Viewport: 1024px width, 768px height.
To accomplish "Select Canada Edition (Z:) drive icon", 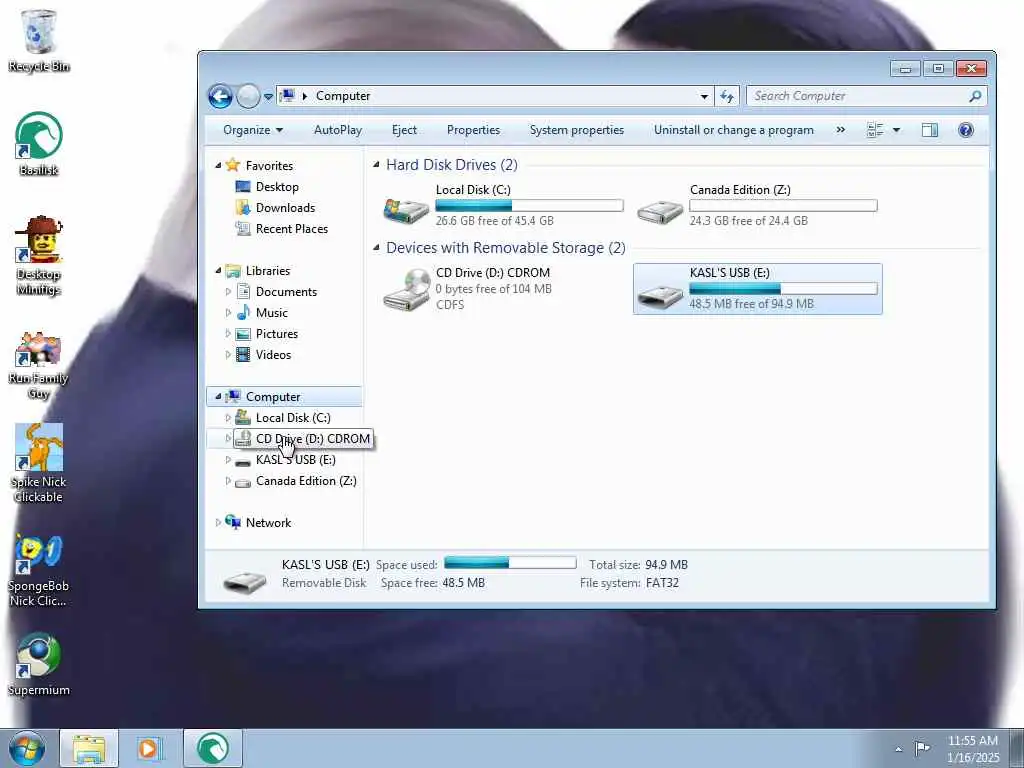I will (x=660, y=211).
